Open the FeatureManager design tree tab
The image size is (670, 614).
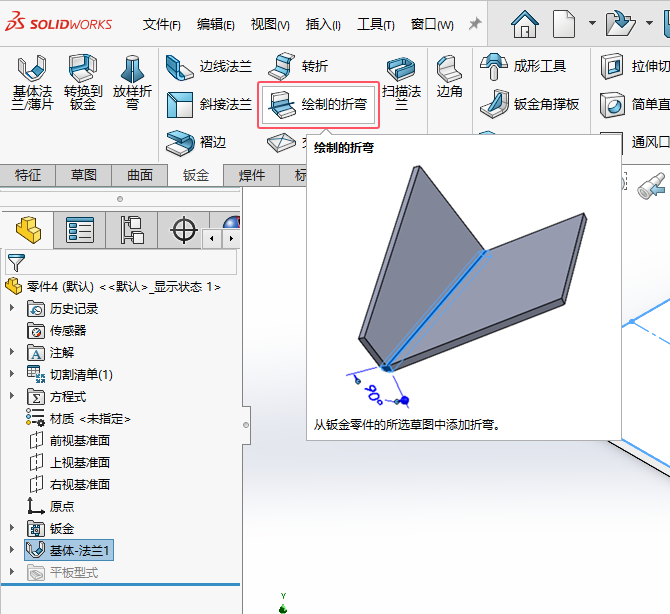point(28,230)
